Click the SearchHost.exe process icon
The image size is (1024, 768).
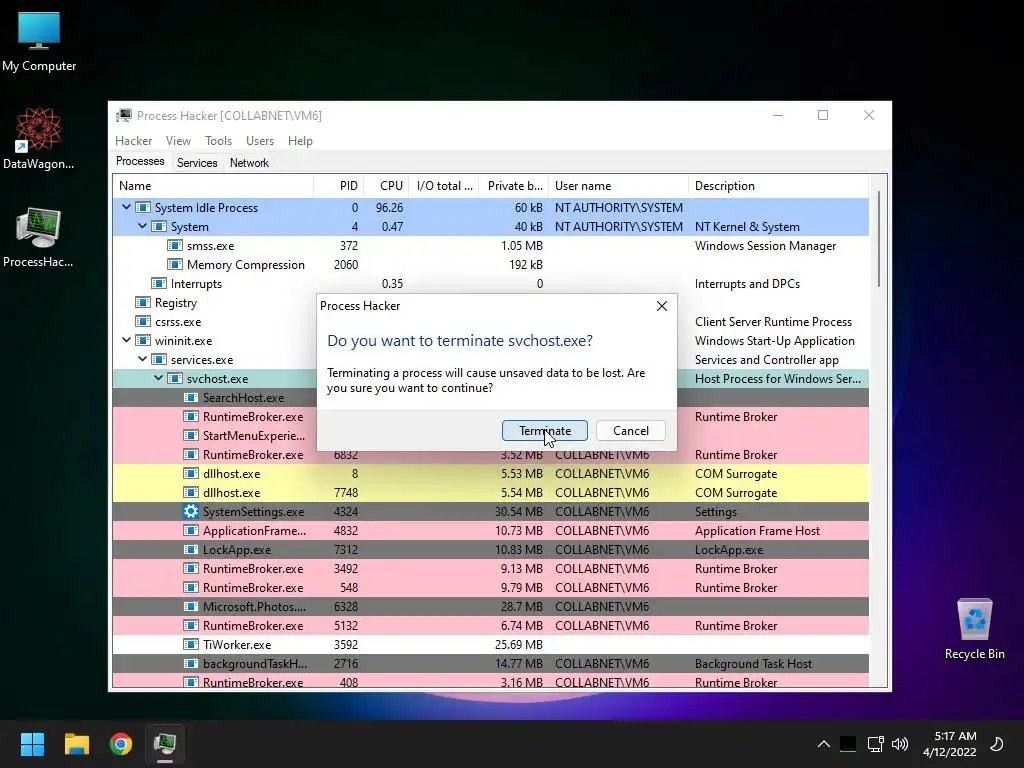coord(191,398)
